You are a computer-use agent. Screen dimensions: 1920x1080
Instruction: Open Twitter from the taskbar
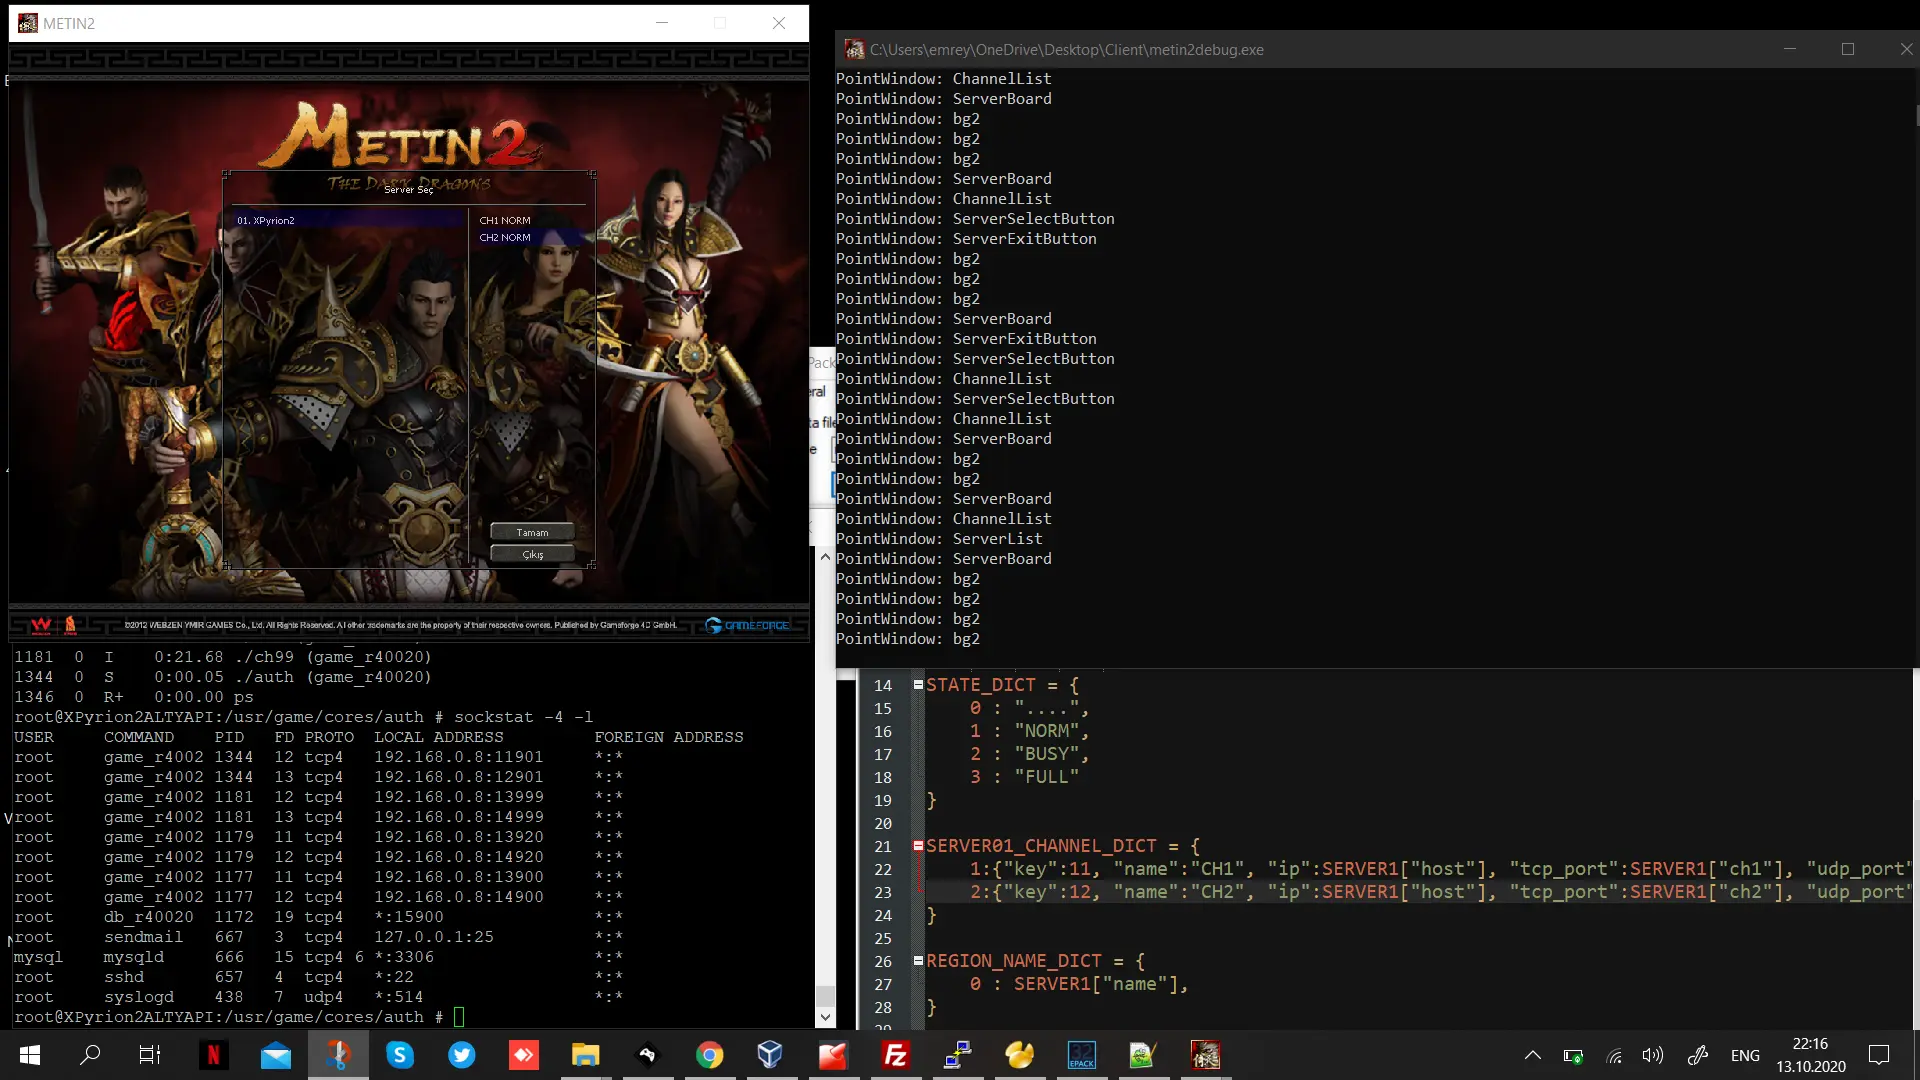(x=462, y=1055)
